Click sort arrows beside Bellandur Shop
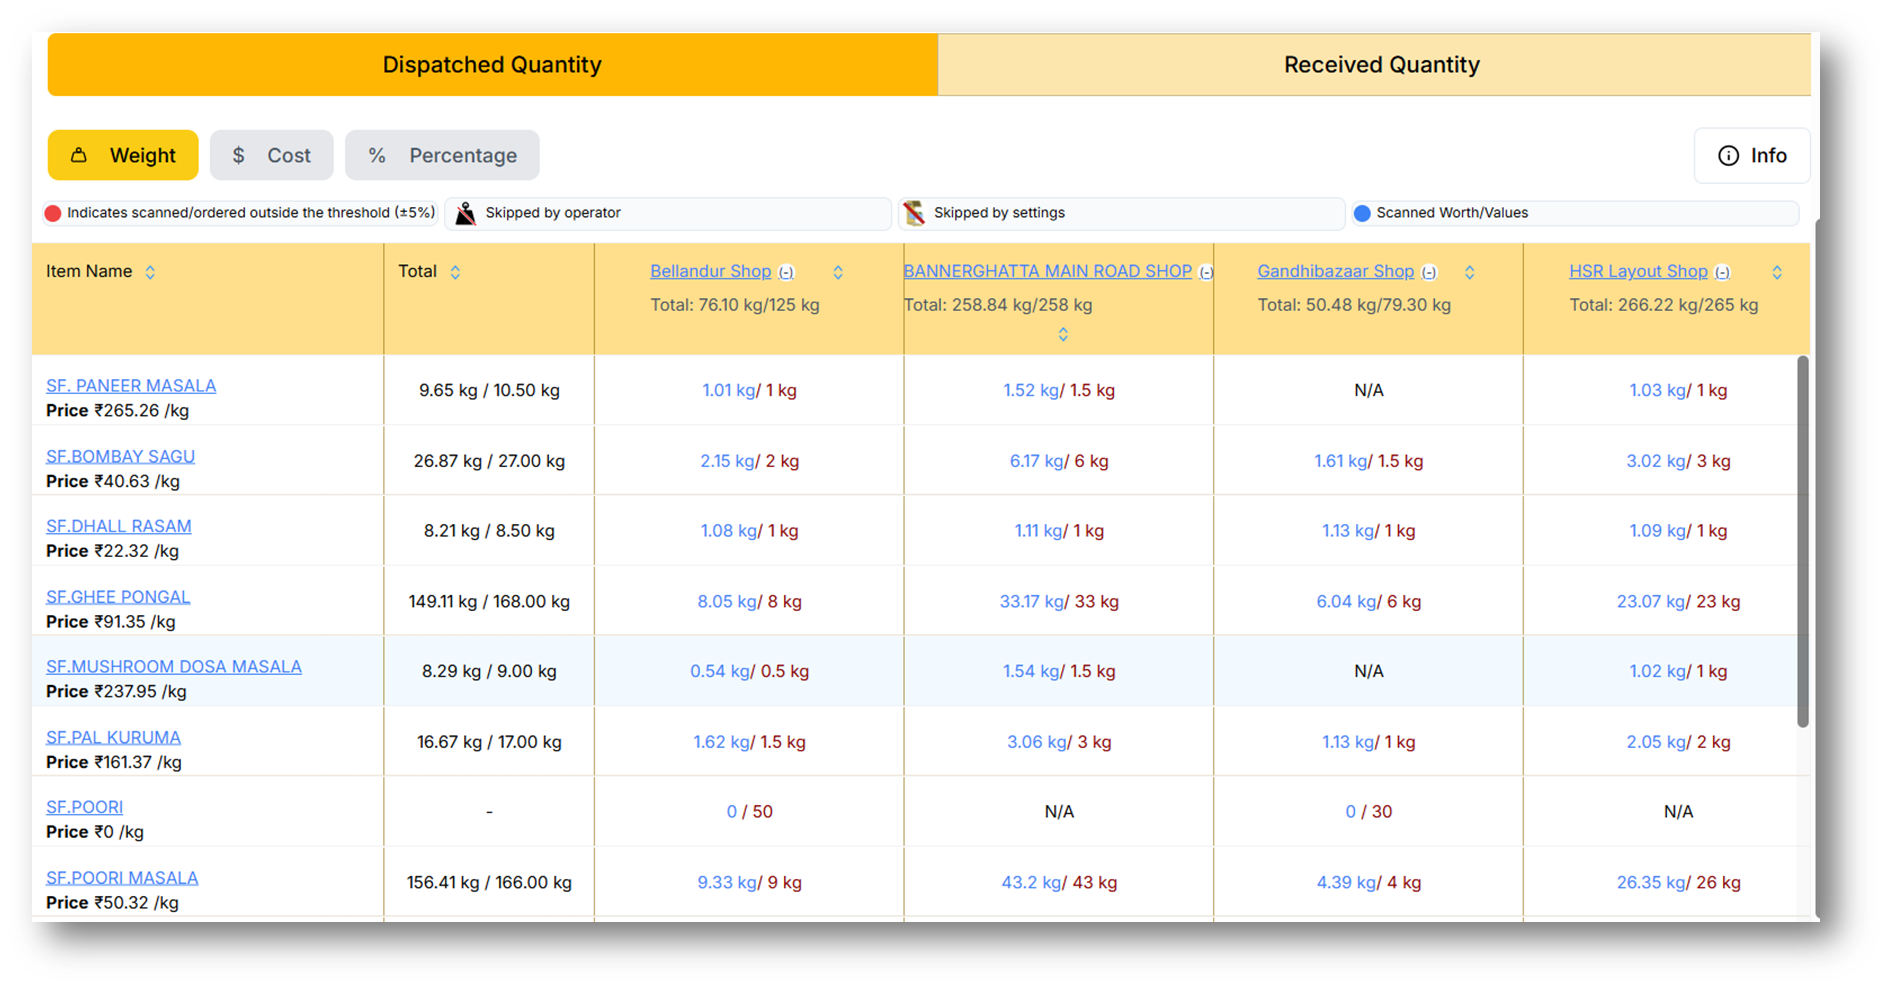This screenshot has width=1885, height=987. coord(838,272)
